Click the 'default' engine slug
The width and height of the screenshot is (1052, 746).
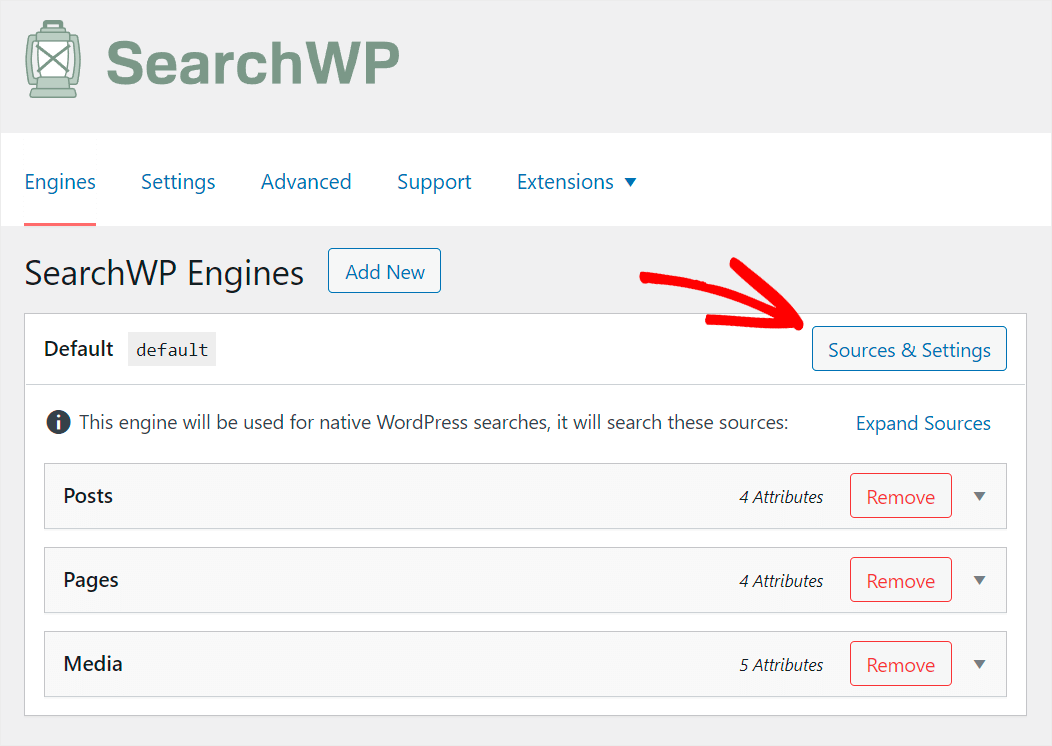[x=172, y=350]
